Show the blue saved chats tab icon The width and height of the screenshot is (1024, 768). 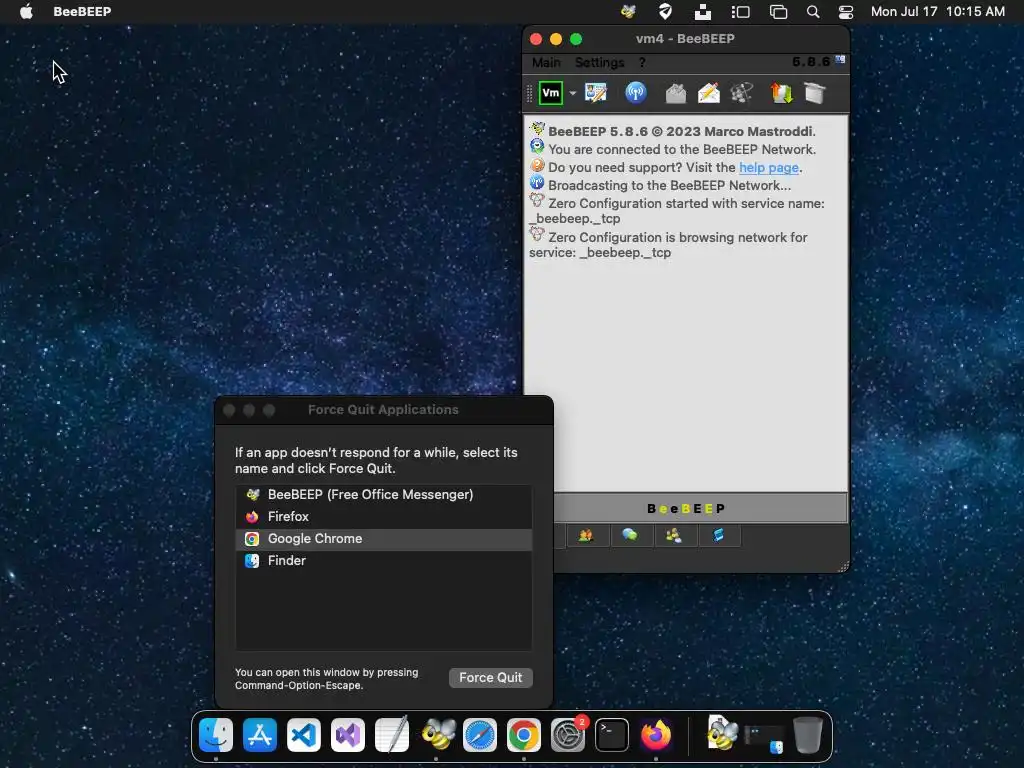coord(718,536)
